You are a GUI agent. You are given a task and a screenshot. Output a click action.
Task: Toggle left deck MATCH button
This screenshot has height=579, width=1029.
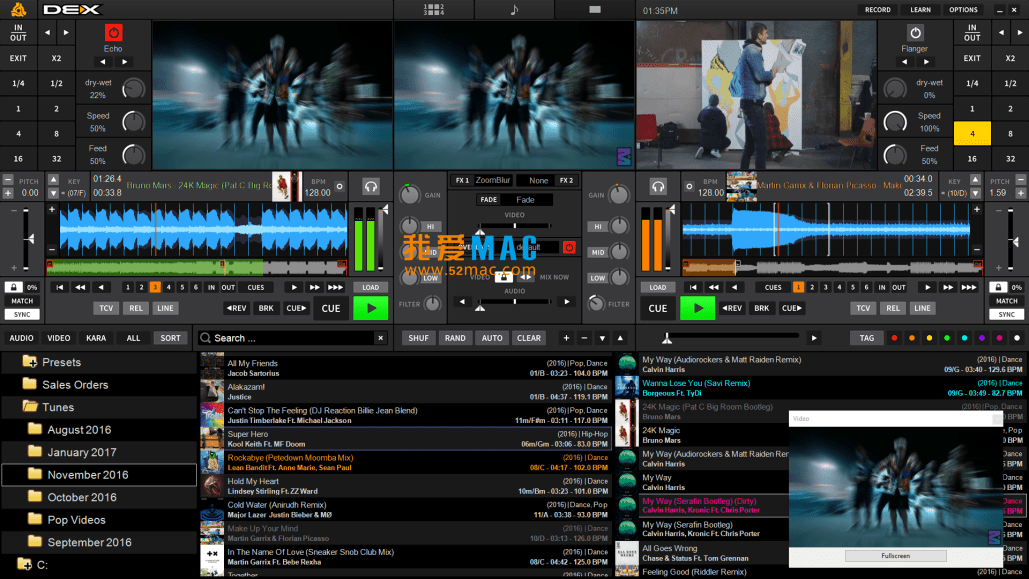(x=22, y=301)
